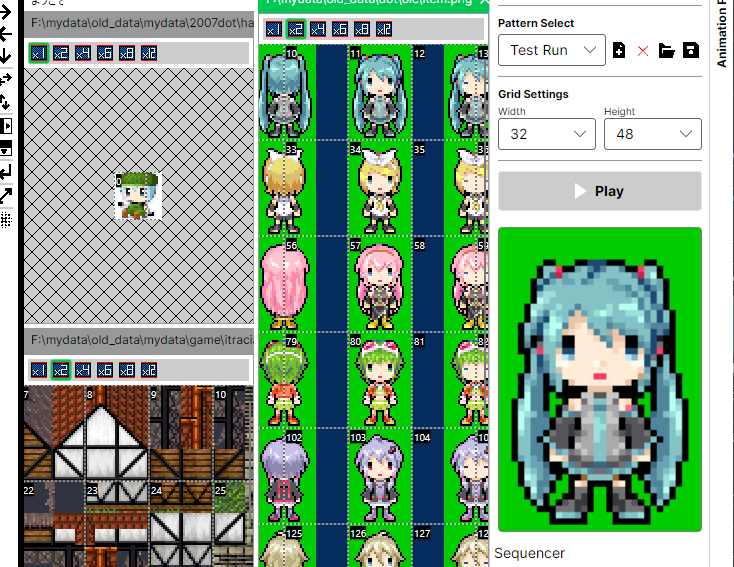Click the down arrow icon in left toolbar

pos(6,56)
